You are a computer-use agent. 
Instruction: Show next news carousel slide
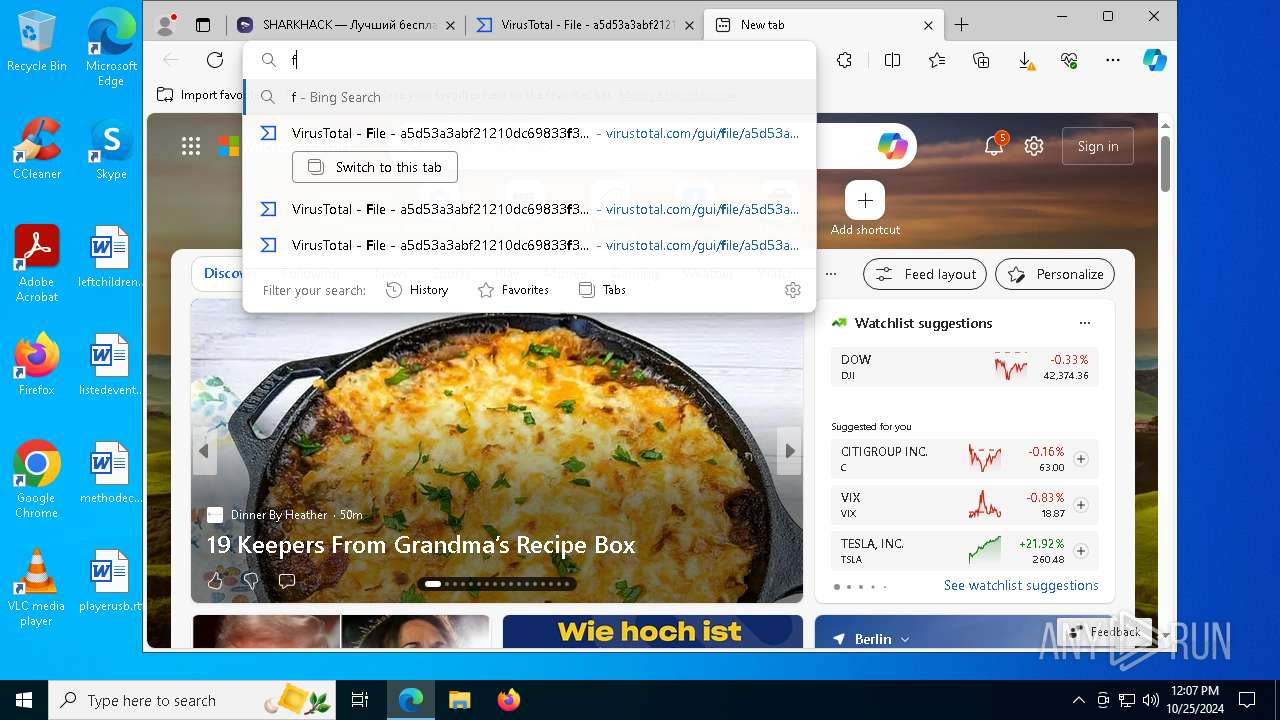[x=790, y=451]
